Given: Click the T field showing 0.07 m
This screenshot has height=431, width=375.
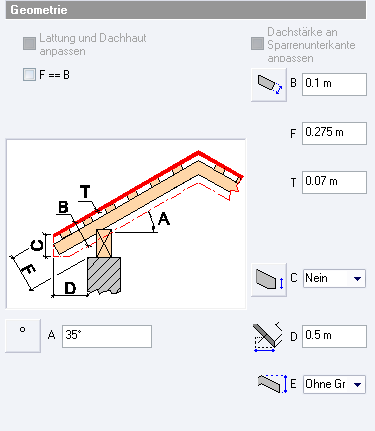Looking at the screenshot, I should (x=334, y=182).
